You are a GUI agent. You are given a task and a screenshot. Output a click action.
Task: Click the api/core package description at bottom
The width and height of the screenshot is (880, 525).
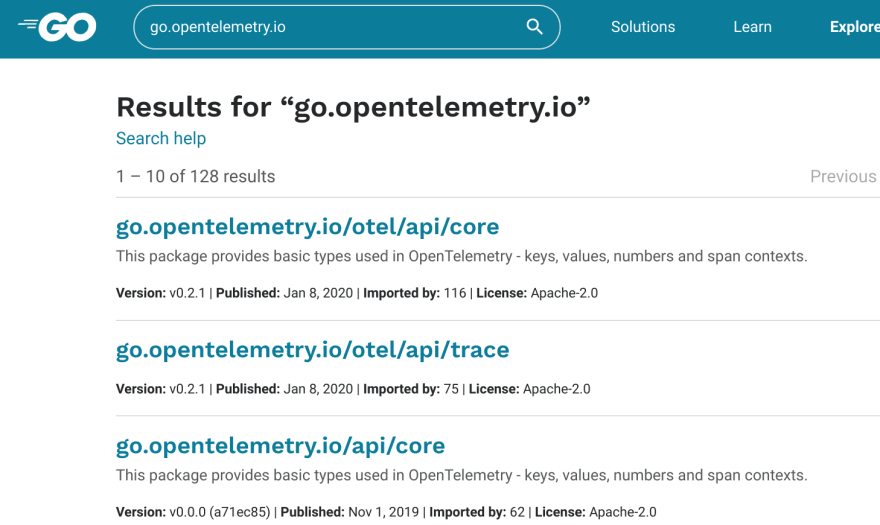pos(461,475)
